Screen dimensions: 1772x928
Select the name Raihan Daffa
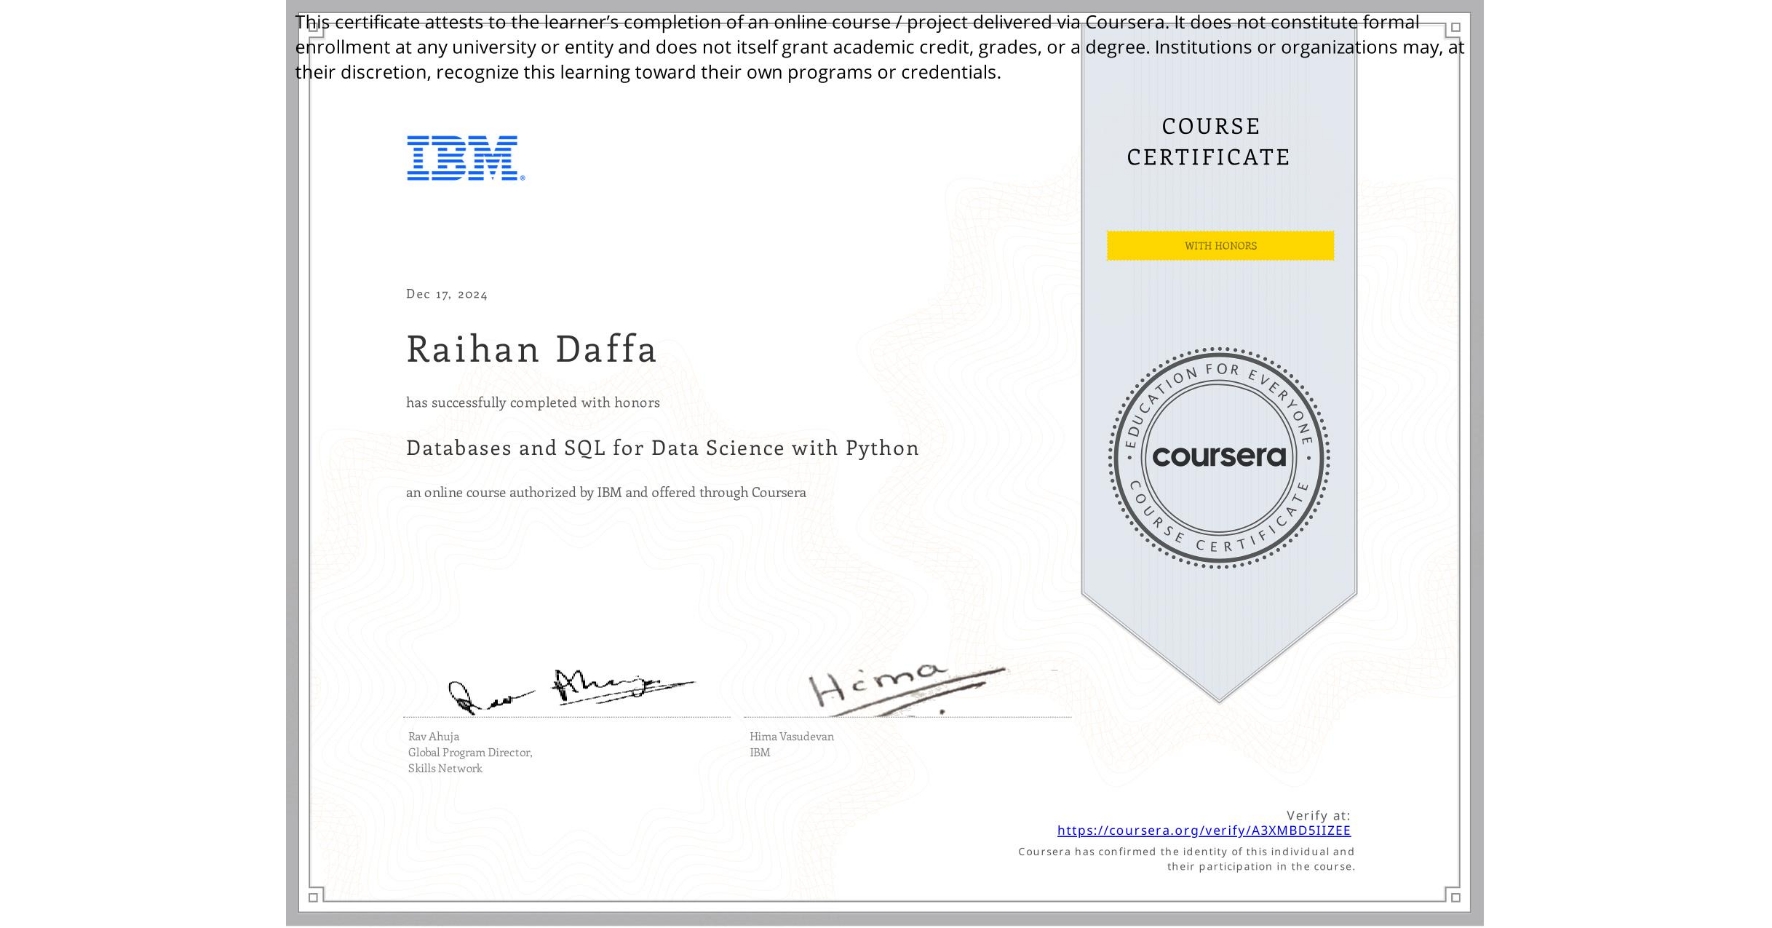point(532,349)
